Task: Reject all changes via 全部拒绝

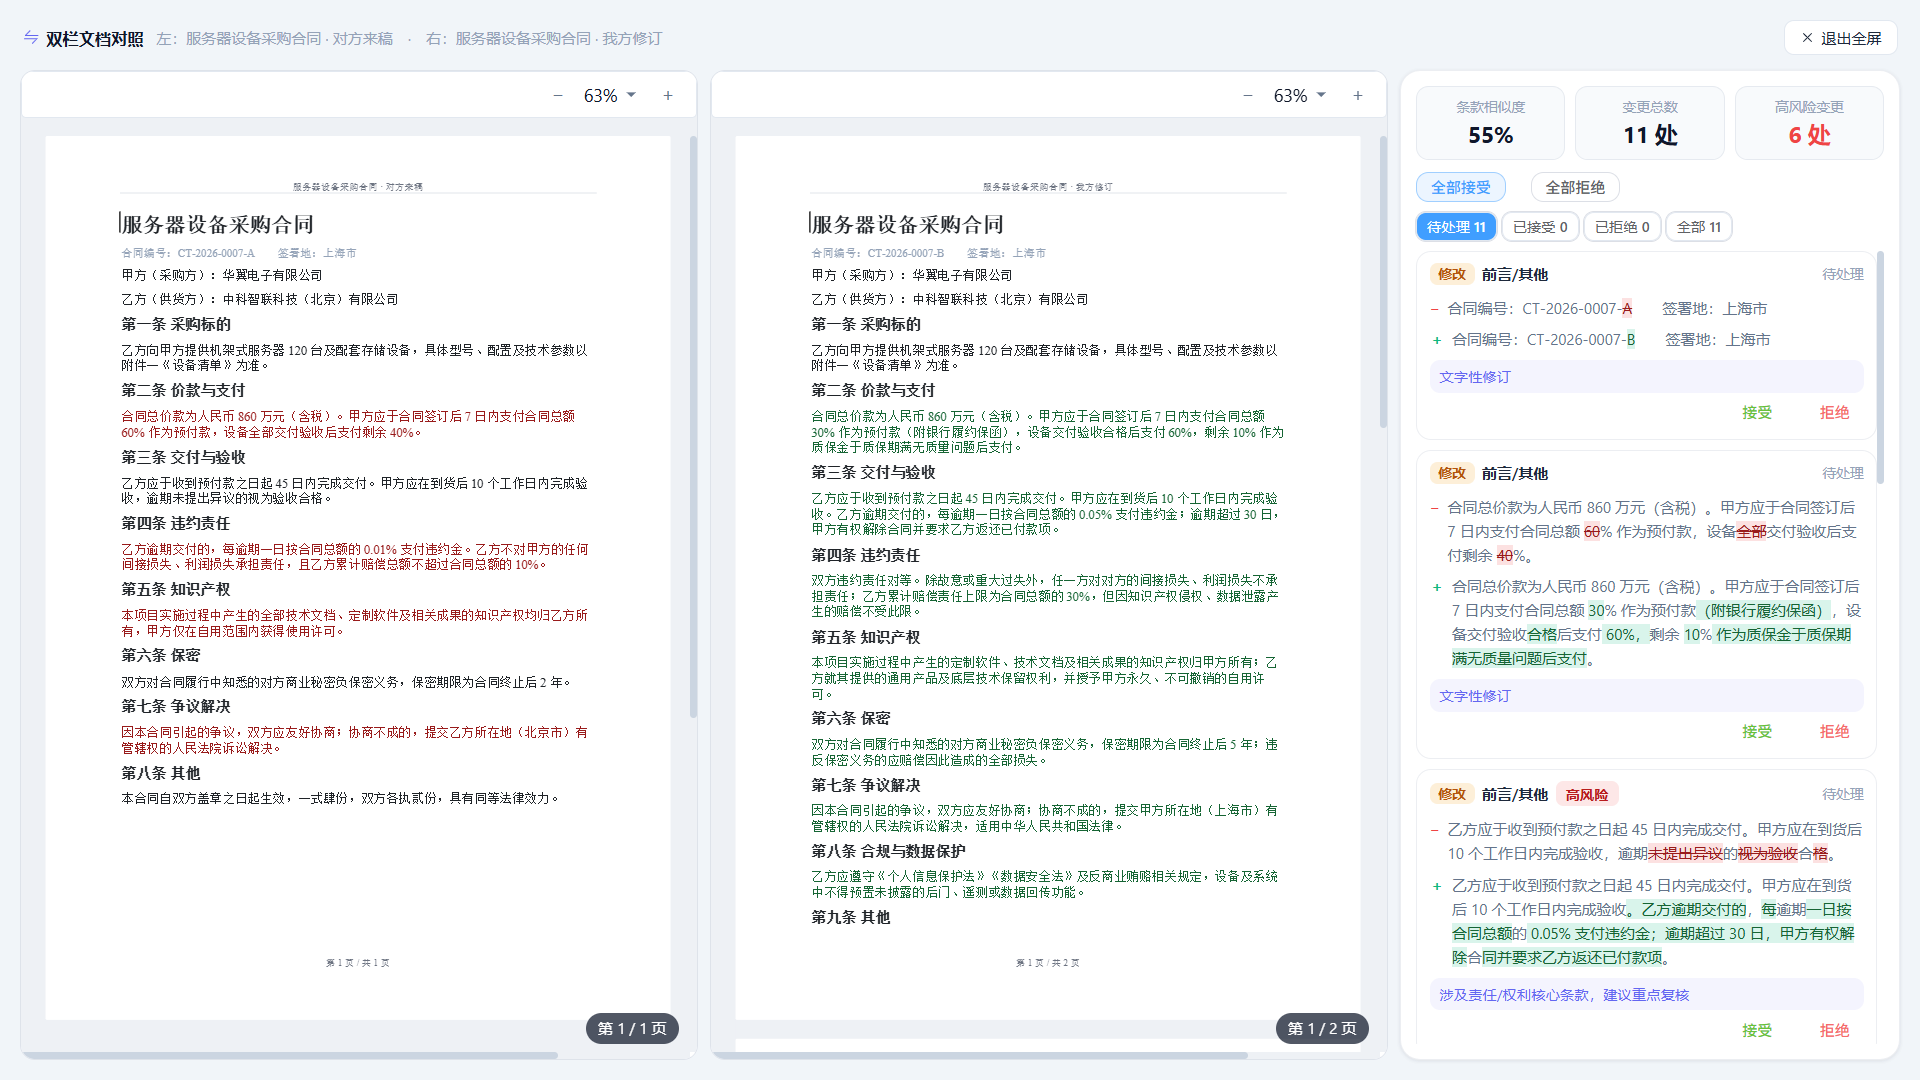Action: (1575, 187)
